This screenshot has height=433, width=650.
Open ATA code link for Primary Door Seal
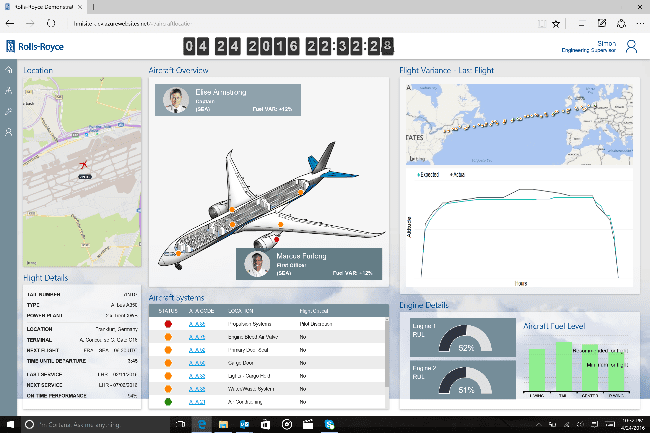click(196, 350)
